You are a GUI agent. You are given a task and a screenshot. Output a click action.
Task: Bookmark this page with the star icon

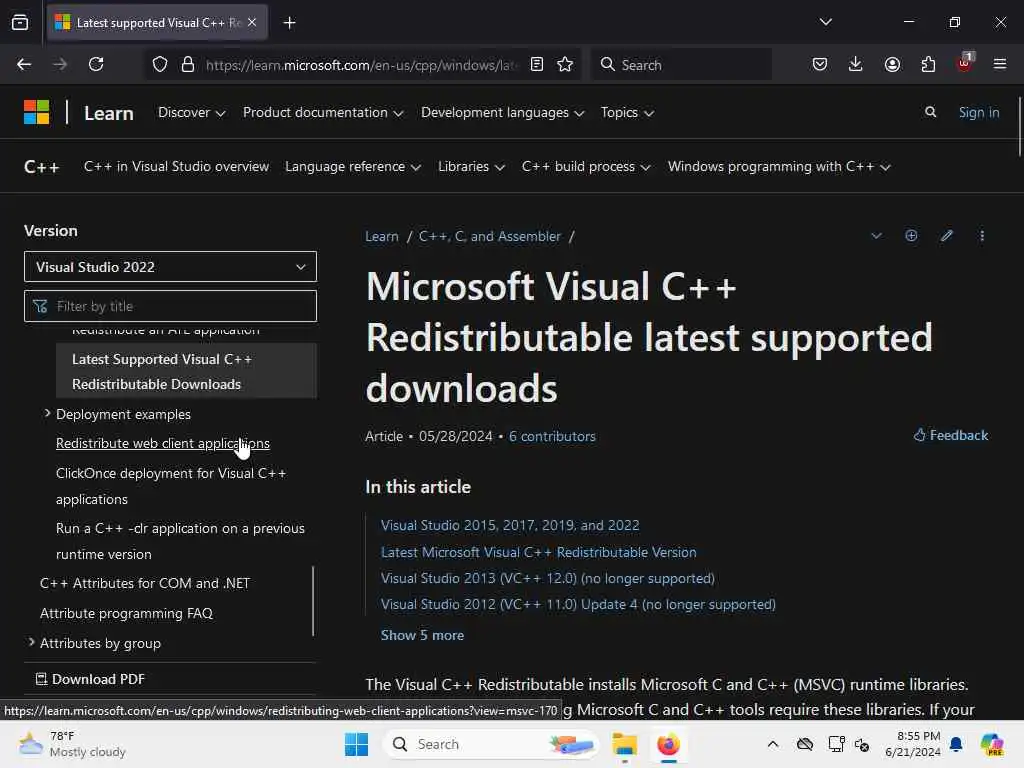point(565,64)
